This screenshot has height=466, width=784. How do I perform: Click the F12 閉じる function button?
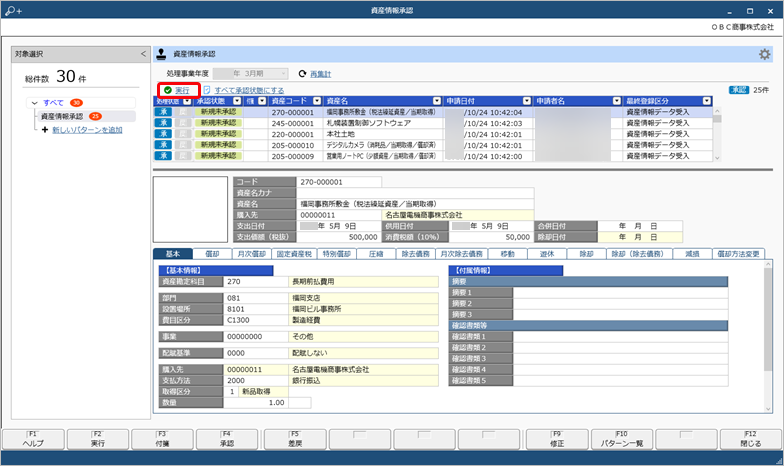[x=750, y=439]
